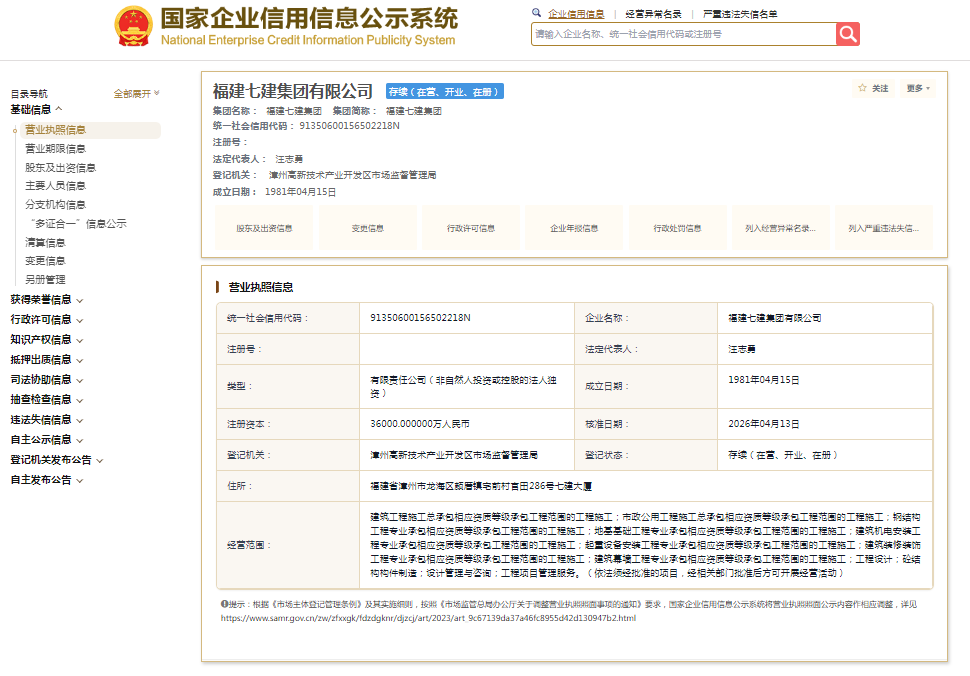Click the 关注 star icon

click(863, 88)
